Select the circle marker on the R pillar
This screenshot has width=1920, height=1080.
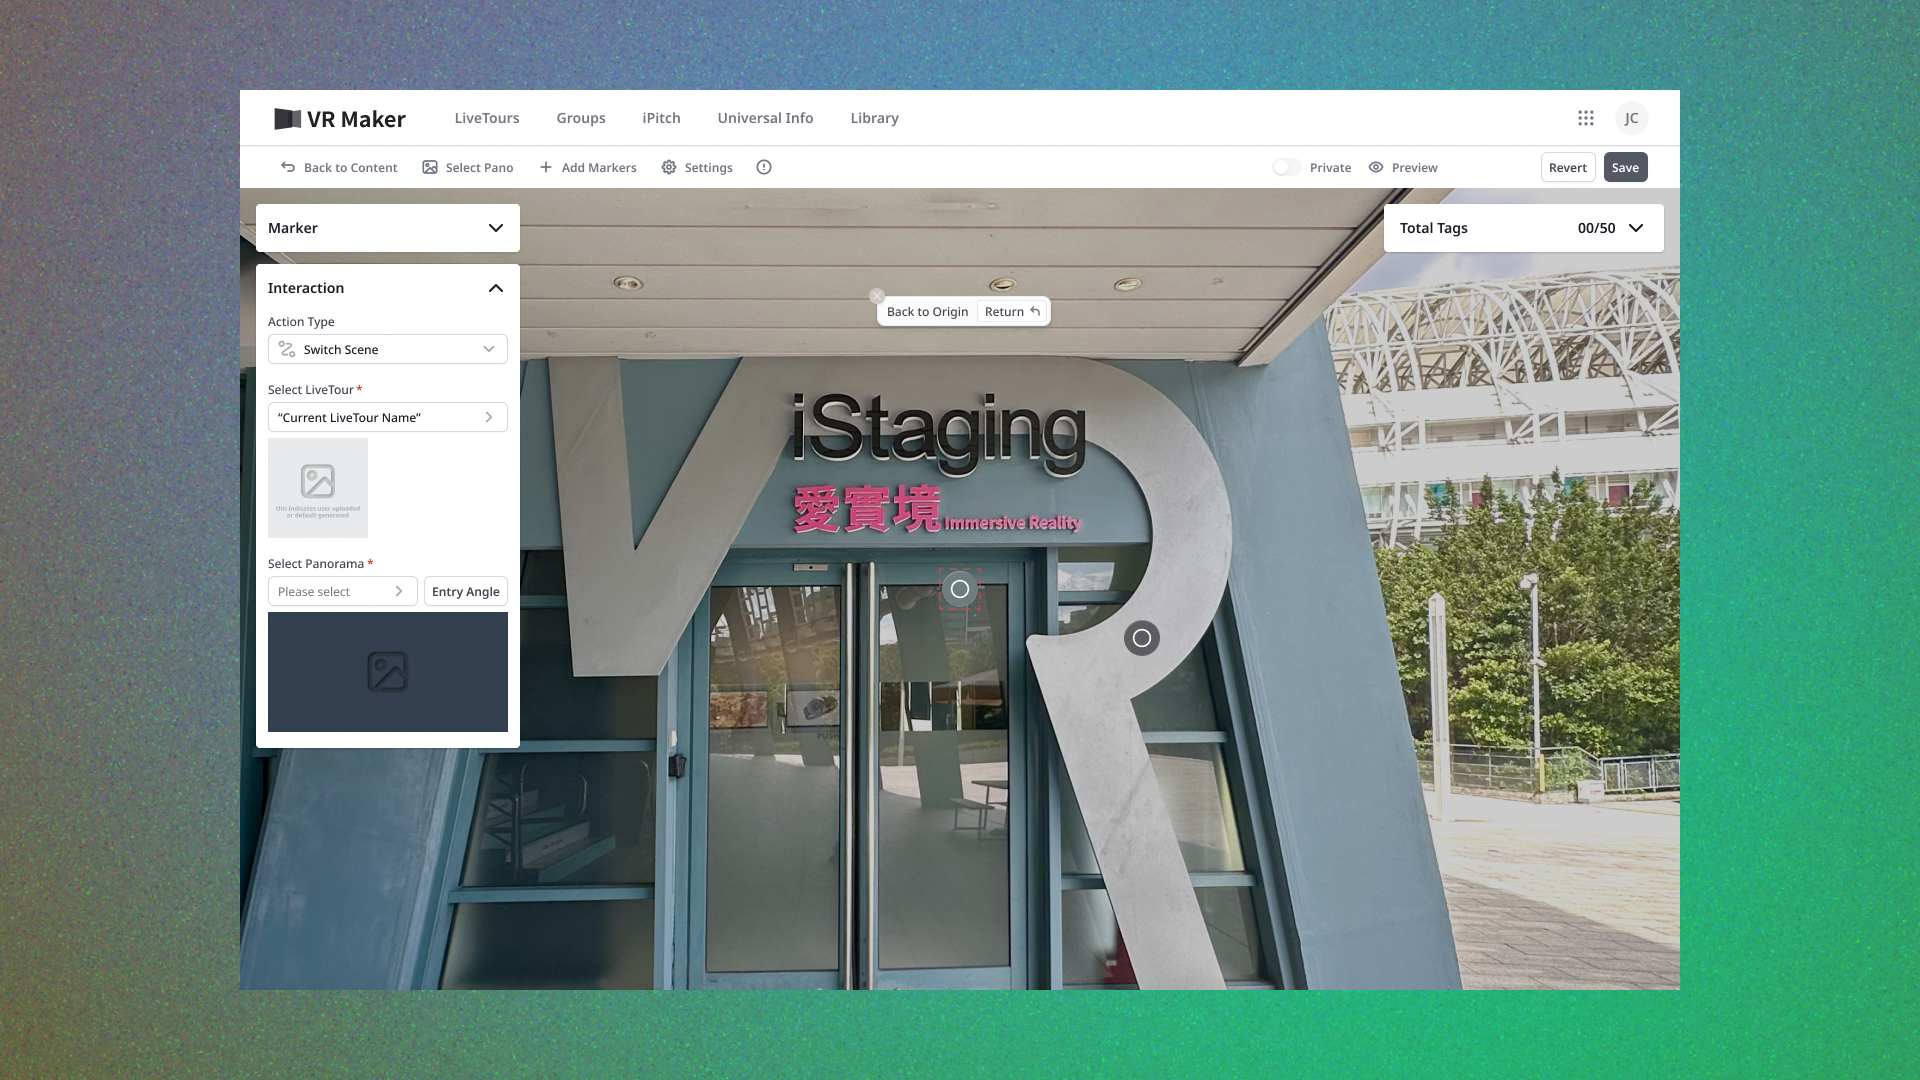(x=1142, y=638)
